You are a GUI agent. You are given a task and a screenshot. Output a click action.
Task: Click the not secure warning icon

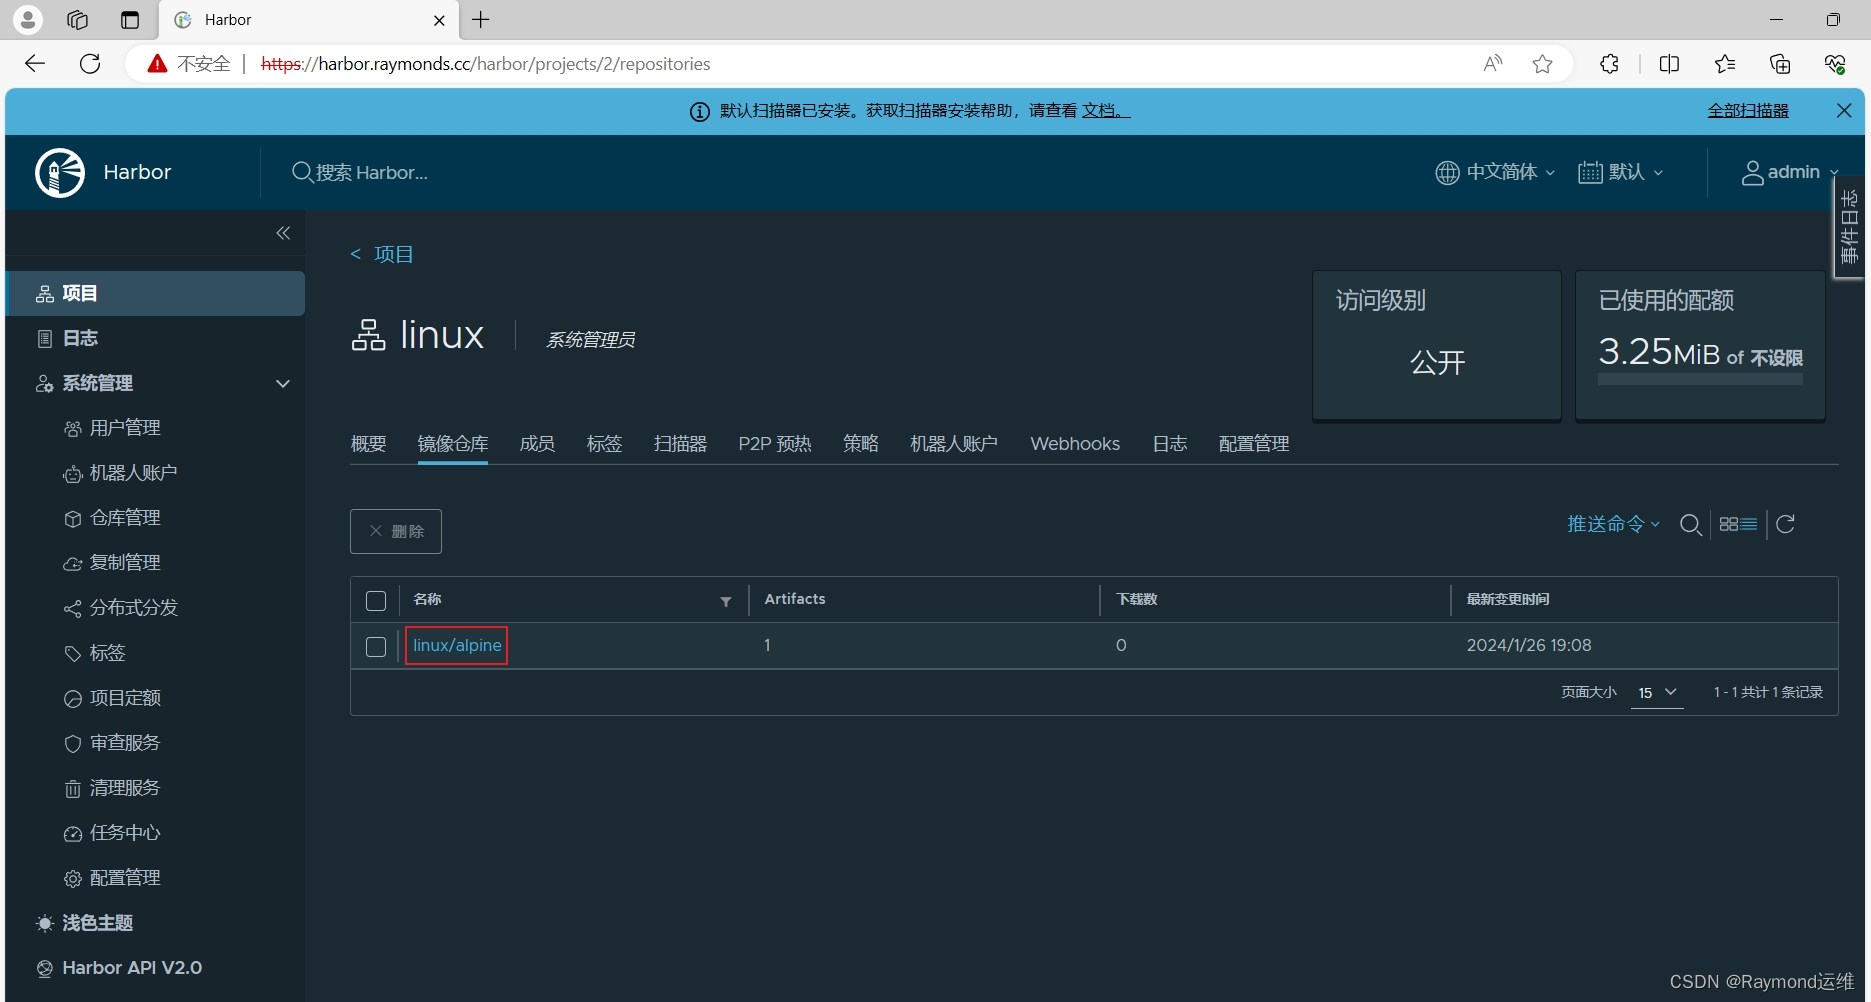[157, 64]
